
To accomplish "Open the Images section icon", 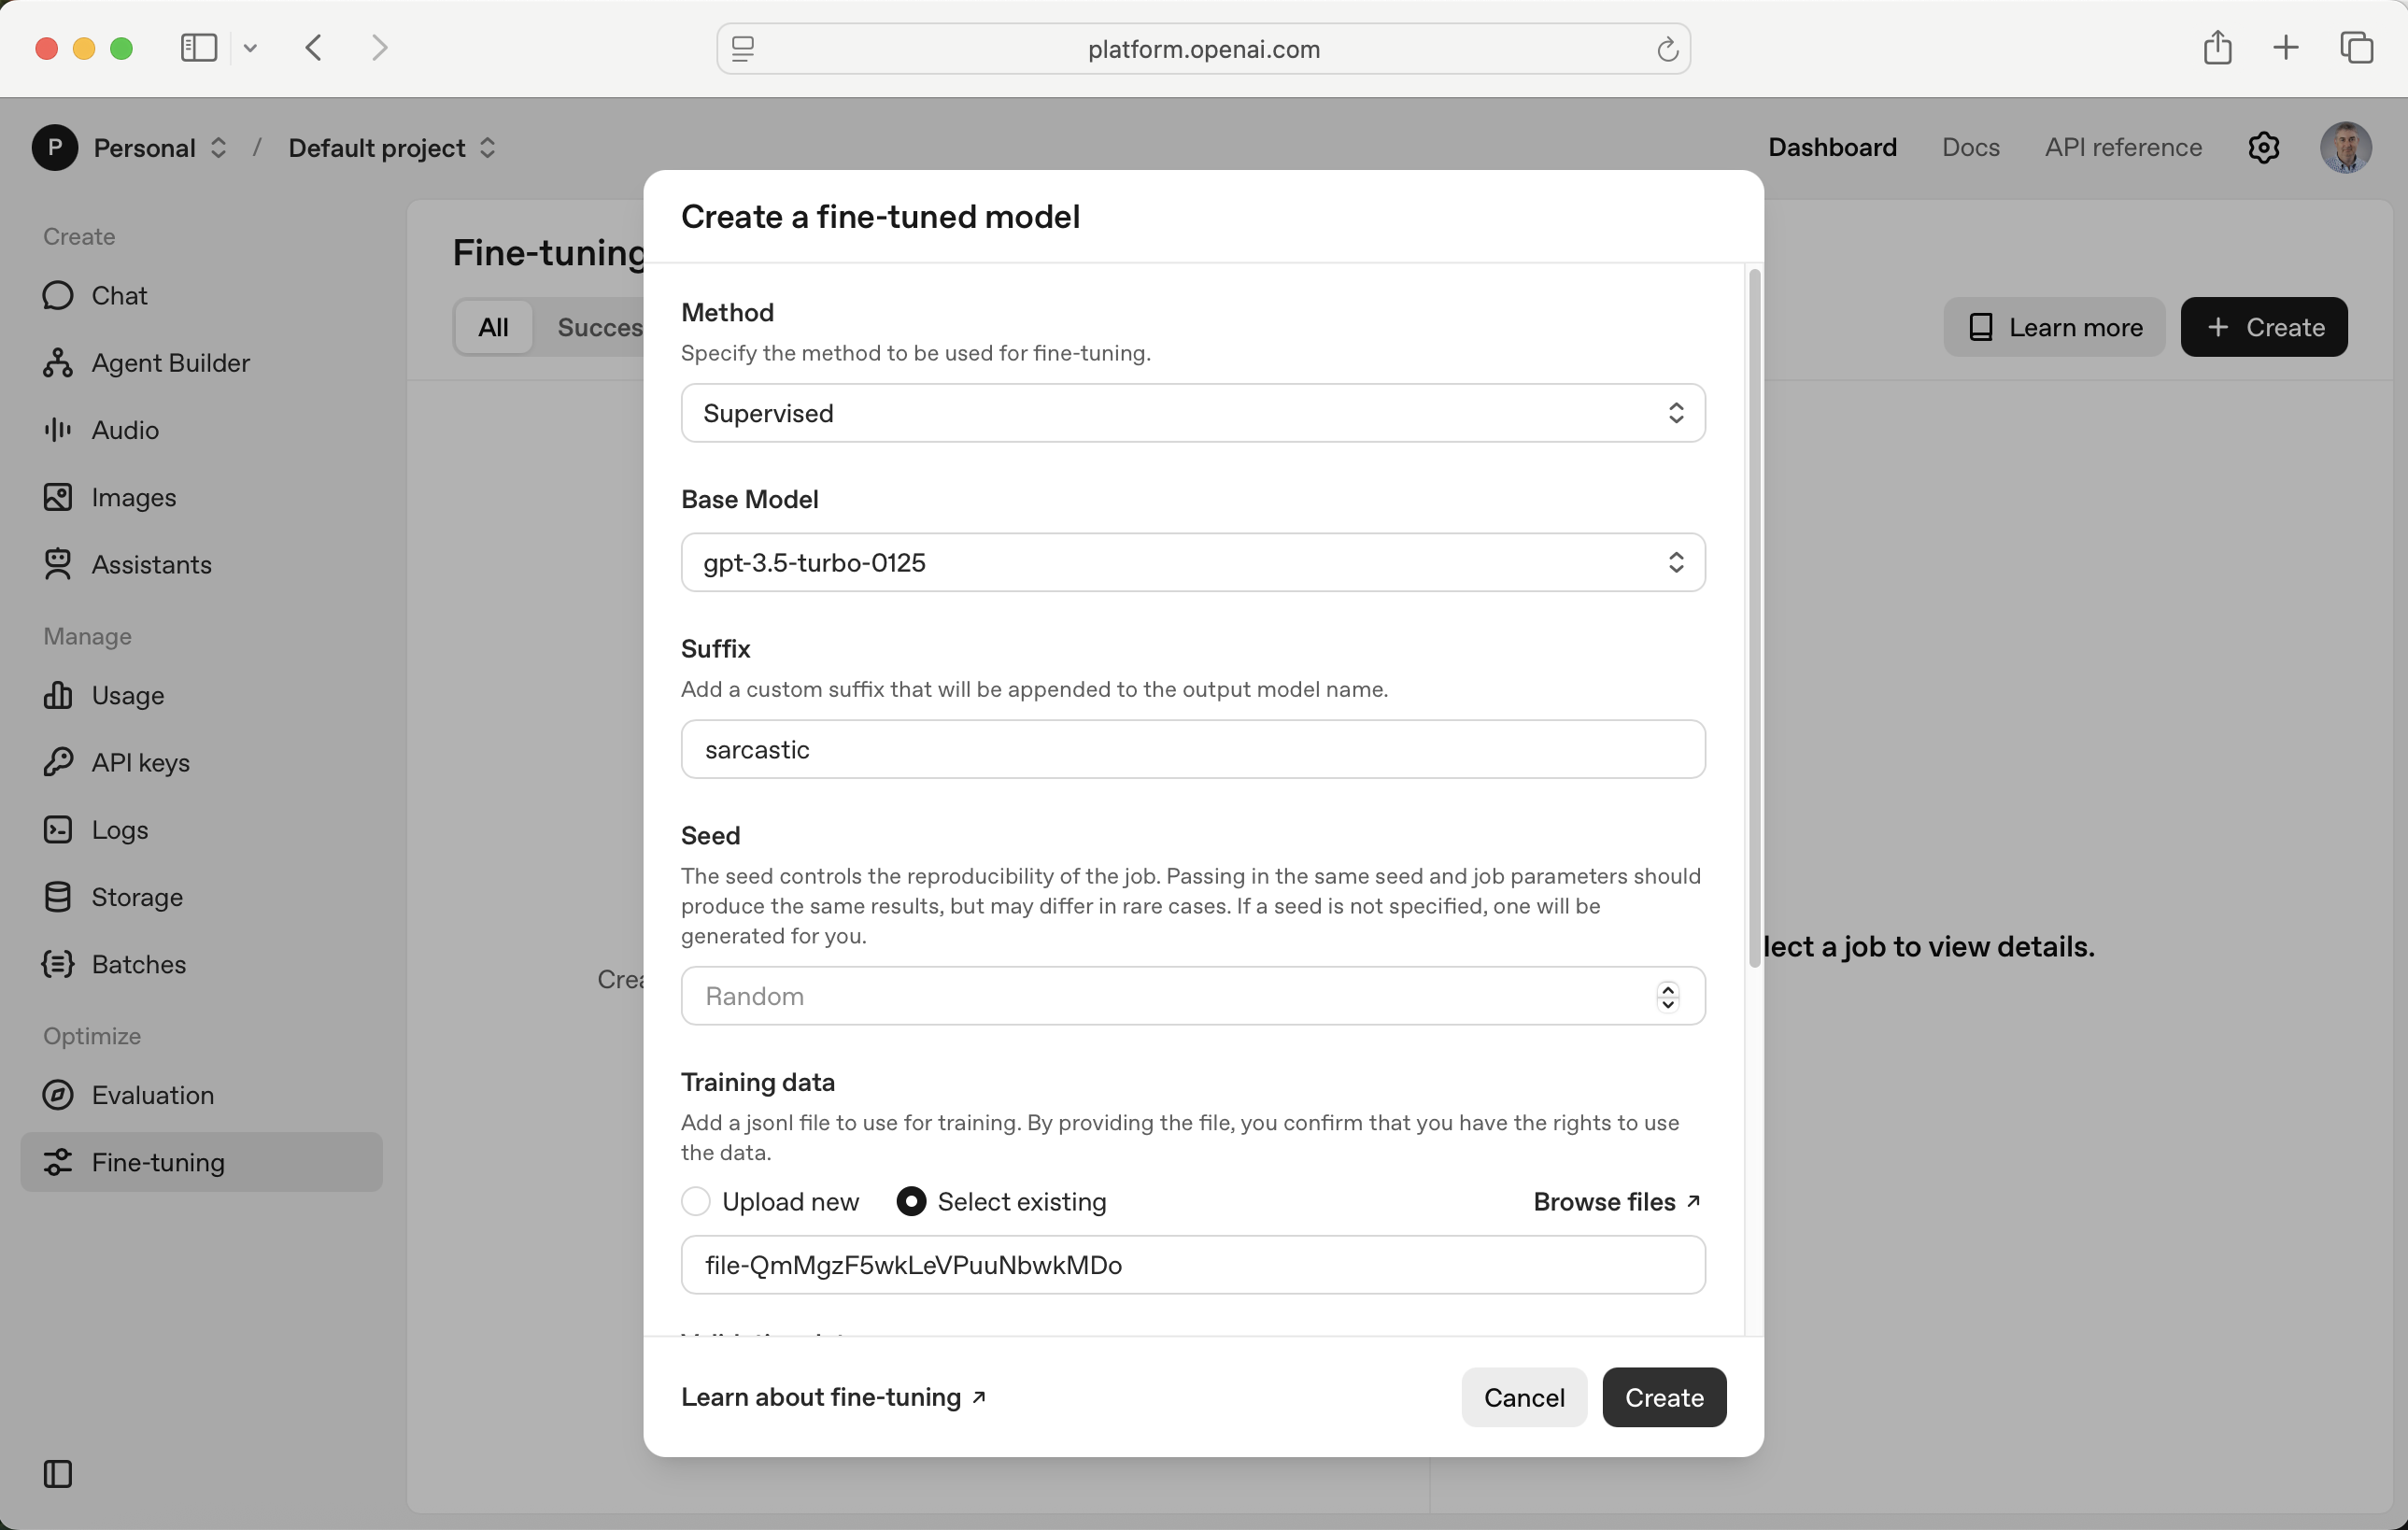I will 57,497.
